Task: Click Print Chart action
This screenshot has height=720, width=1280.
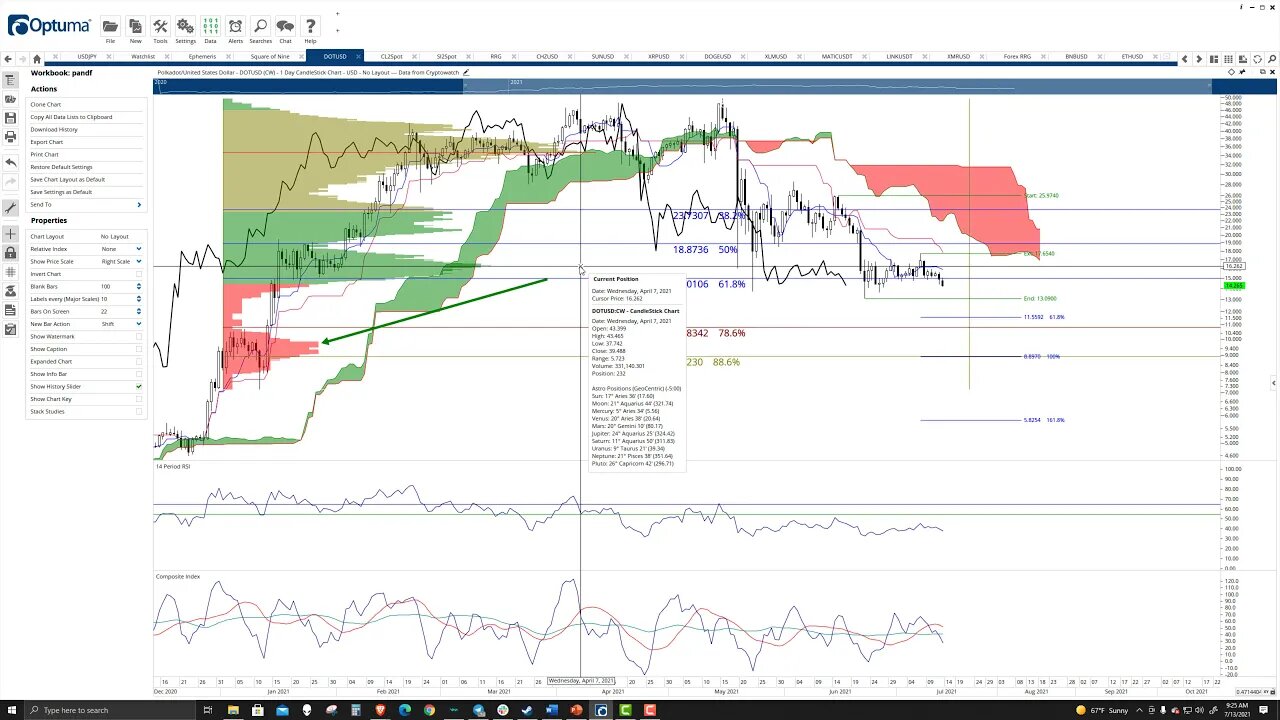Action: (x=44, y=154)
